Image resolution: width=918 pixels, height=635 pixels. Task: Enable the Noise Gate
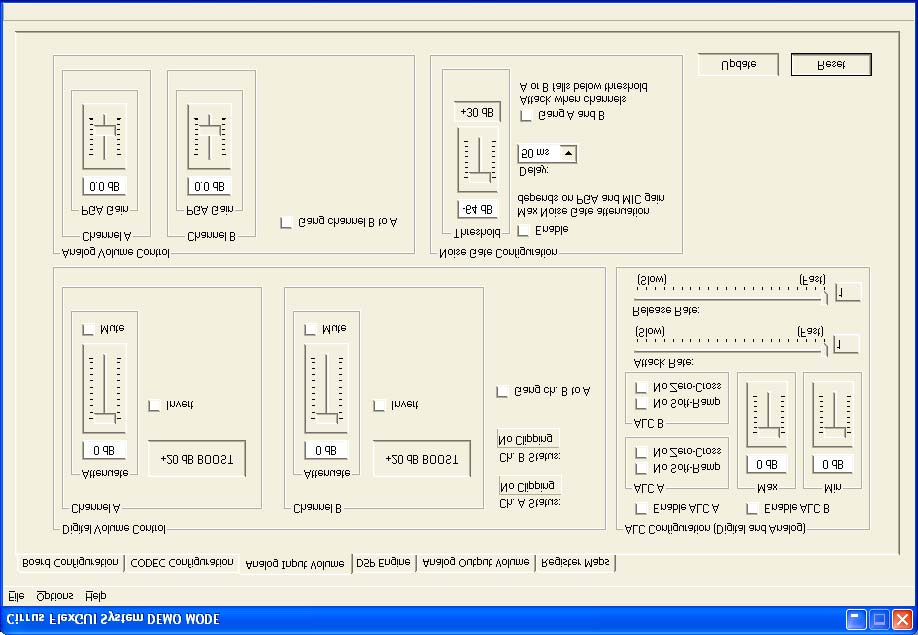click(x=525, y=228)
